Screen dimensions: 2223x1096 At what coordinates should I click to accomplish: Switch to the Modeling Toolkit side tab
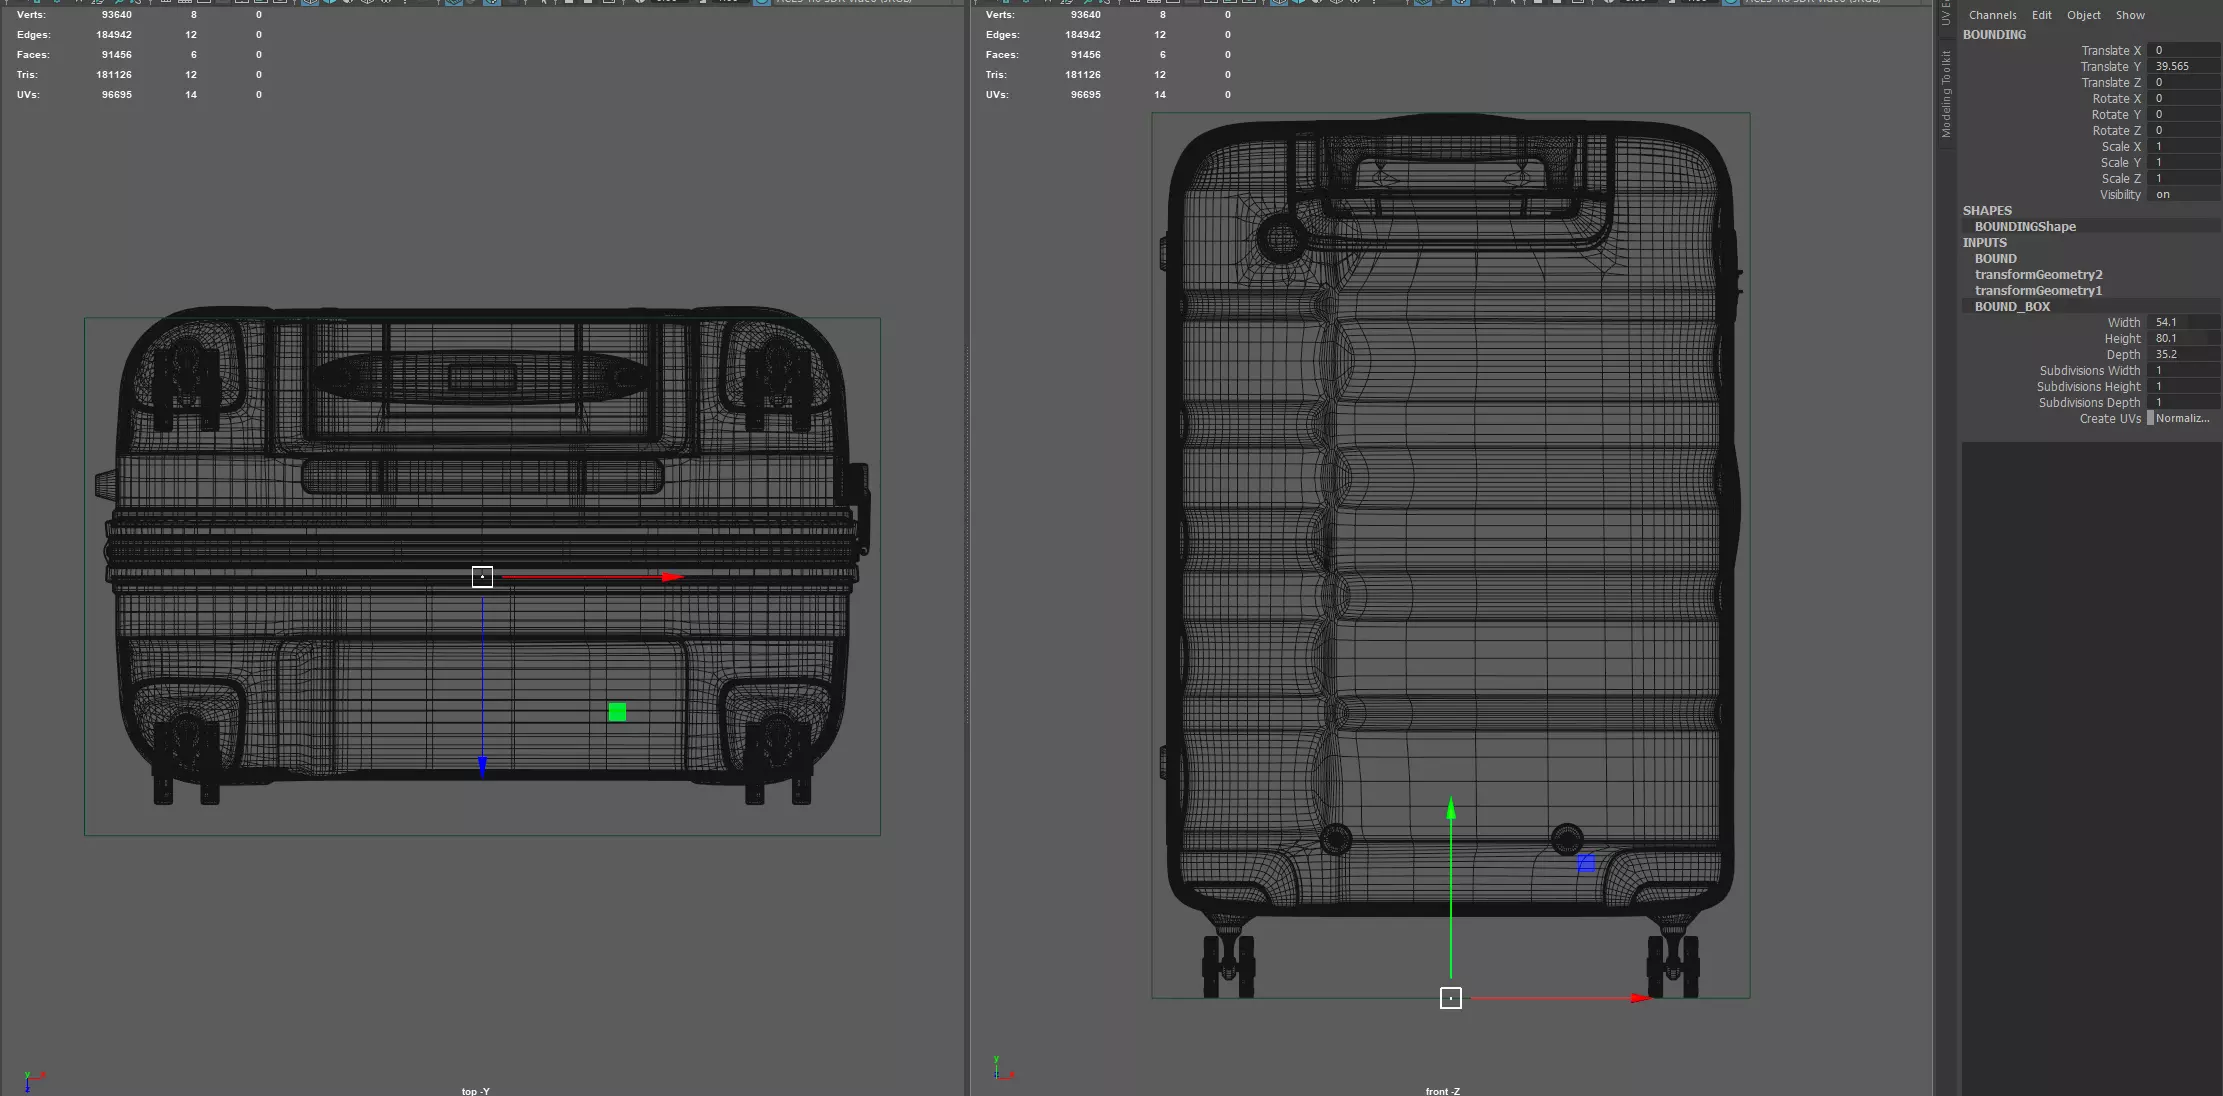pos(1946,94)
